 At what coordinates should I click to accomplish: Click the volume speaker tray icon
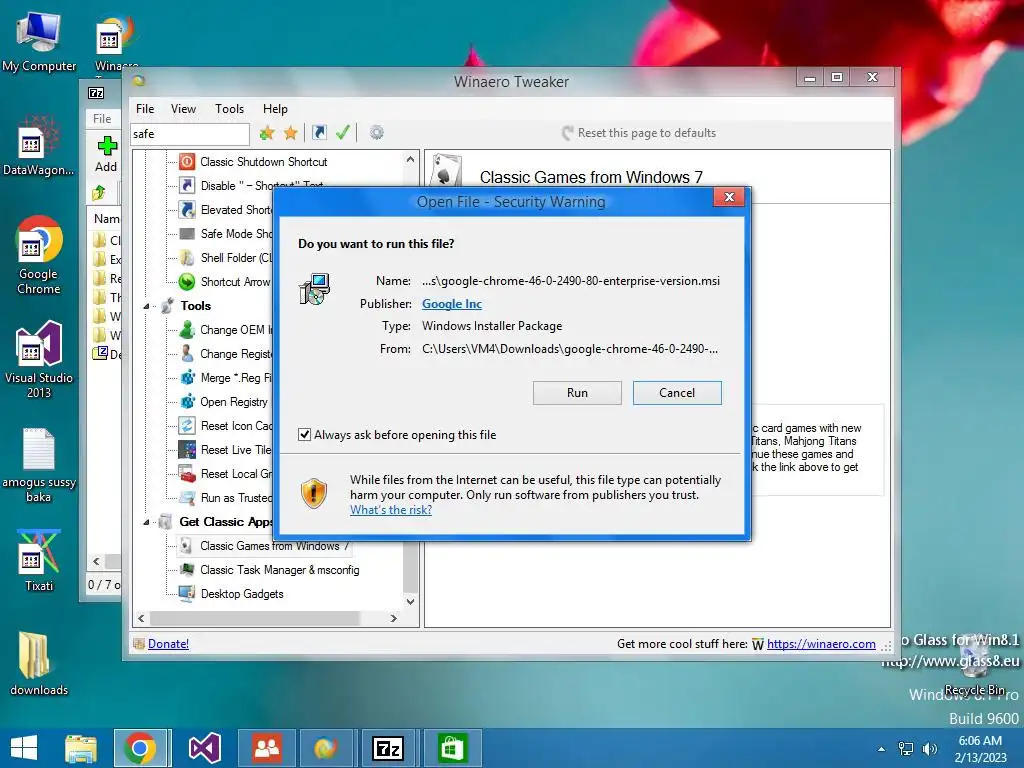pyautogui.click(x=929, y=749)
